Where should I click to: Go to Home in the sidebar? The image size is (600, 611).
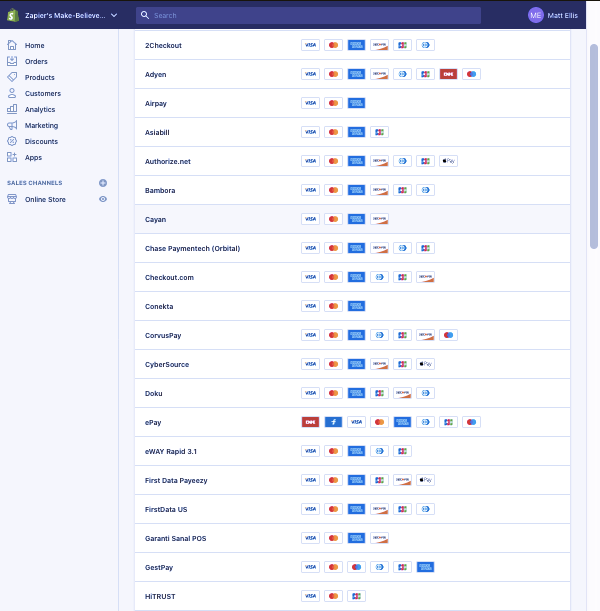pos(35,46)
